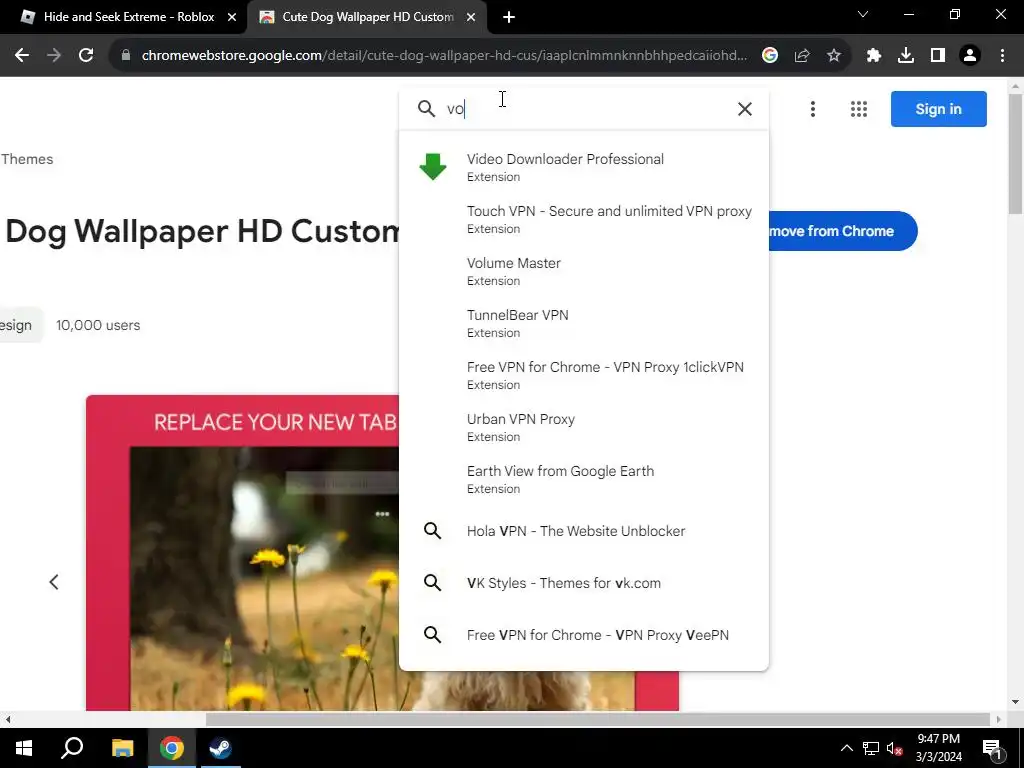Select TunnelBear VPN suggestion

click(x=584, y=323)
